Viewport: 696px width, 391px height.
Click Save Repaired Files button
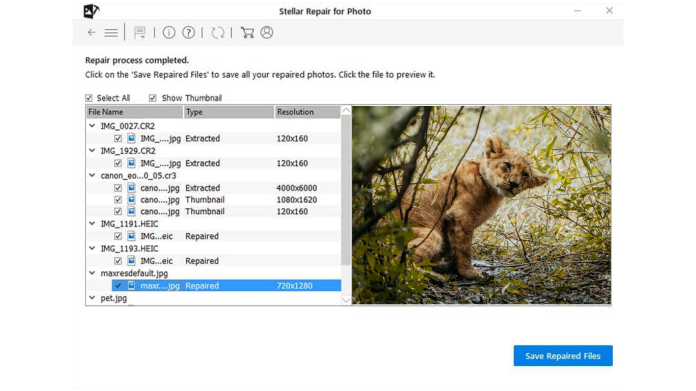point(563,356)
